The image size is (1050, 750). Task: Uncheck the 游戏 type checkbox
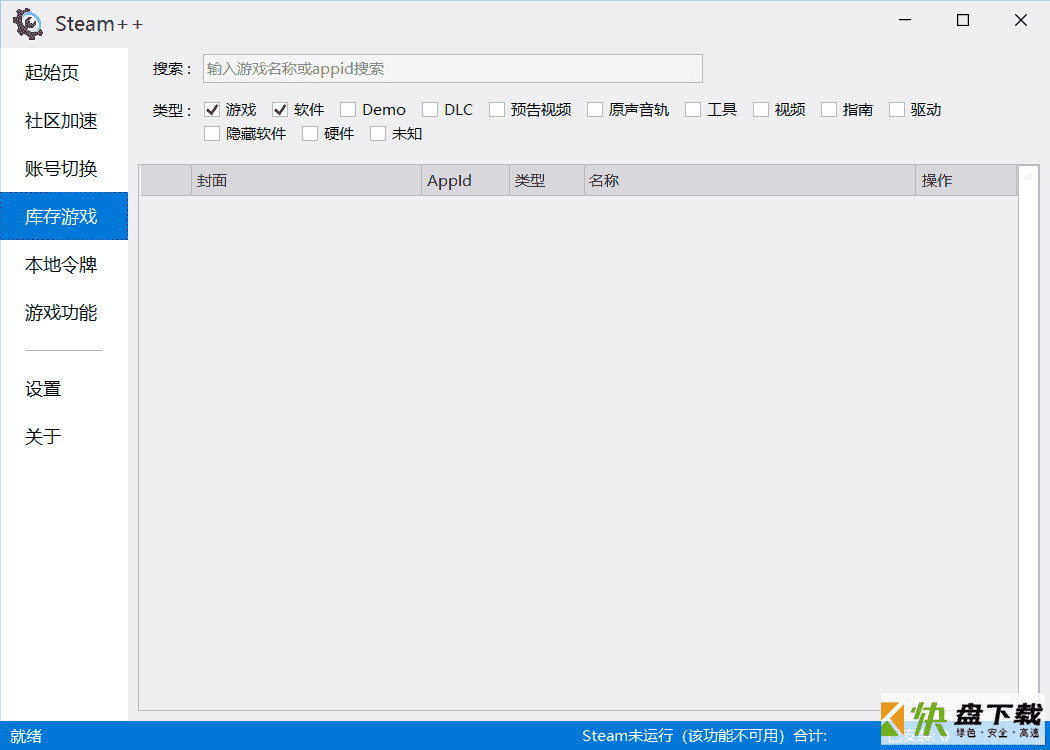click(212, 110)
